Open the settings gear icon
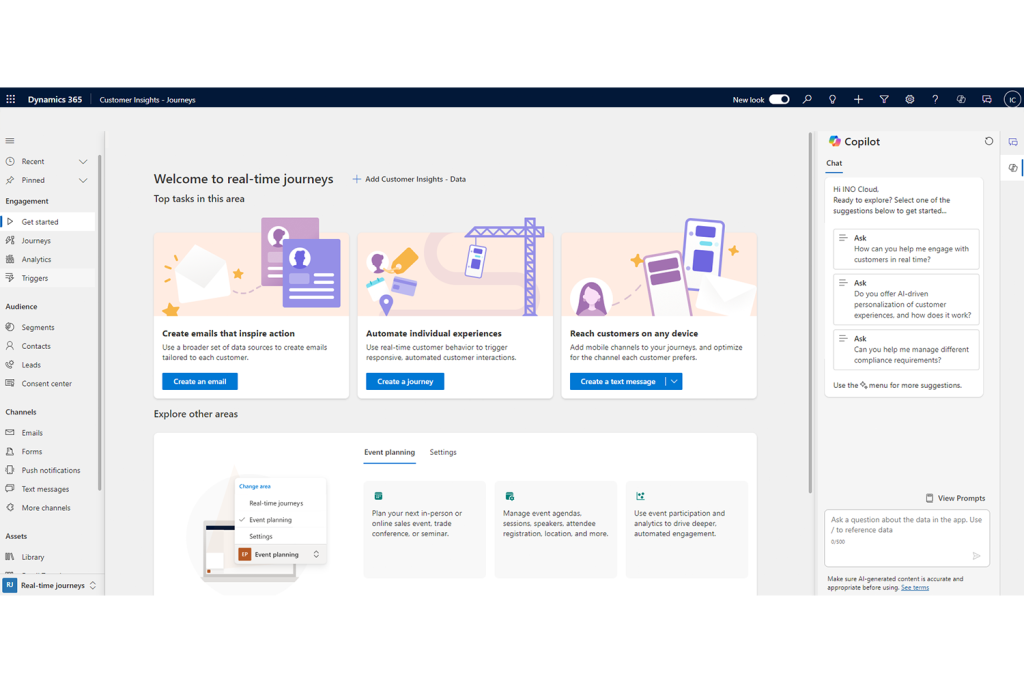The width and height of the screenshot is (1024, 683). pyautogui.click(x=909, y=100)
